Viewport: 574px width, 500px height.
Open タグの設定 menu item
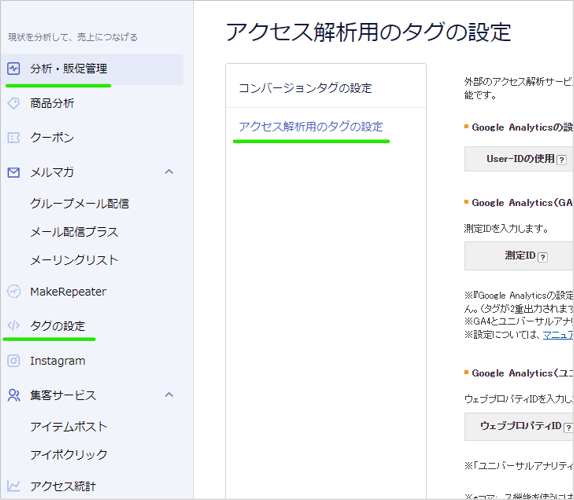[x=57, y=326]
